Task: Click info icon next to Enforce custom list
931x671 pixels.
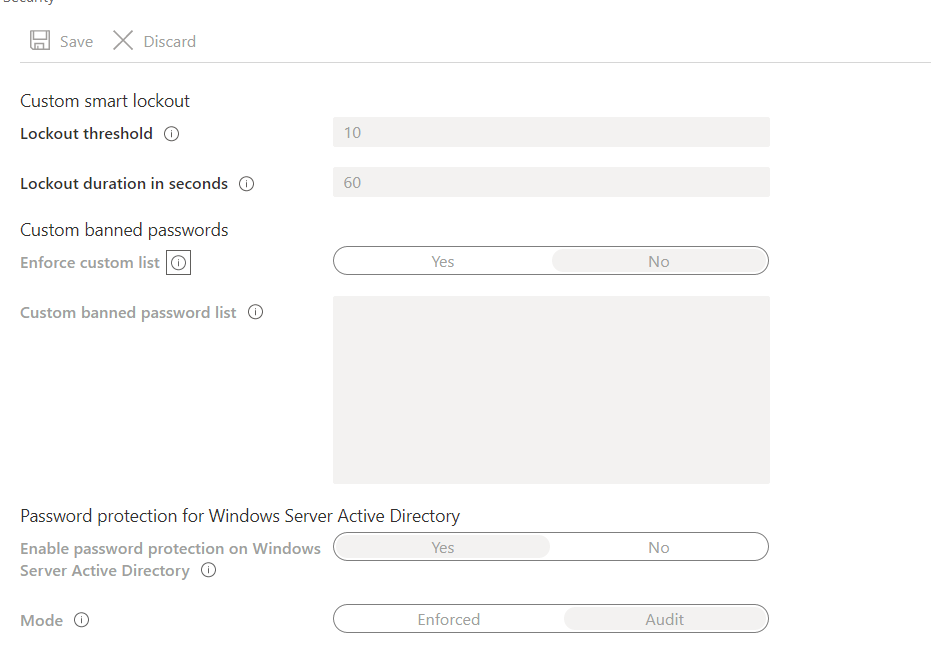Action: 178,263
